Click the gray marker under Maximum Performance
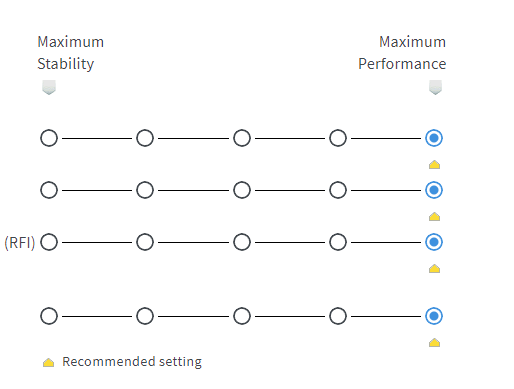 (x=435, y=87)
